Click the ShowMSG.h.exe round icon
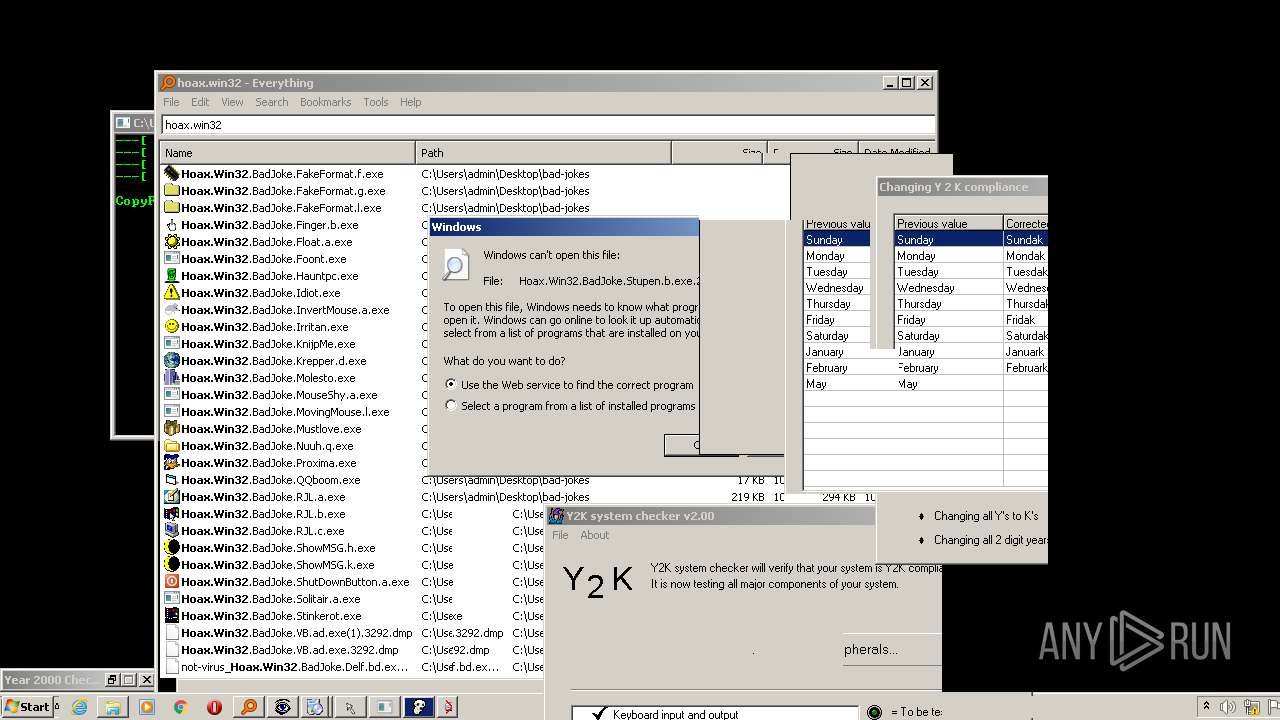The height and width of the screenshot is (720, 1280). click(172, 548)
